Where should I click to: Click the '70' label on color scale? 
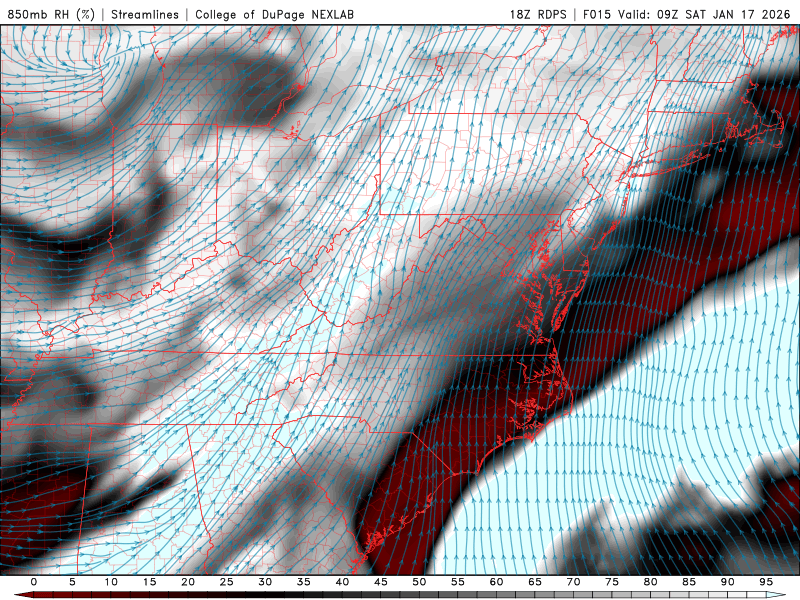point(573,582)
